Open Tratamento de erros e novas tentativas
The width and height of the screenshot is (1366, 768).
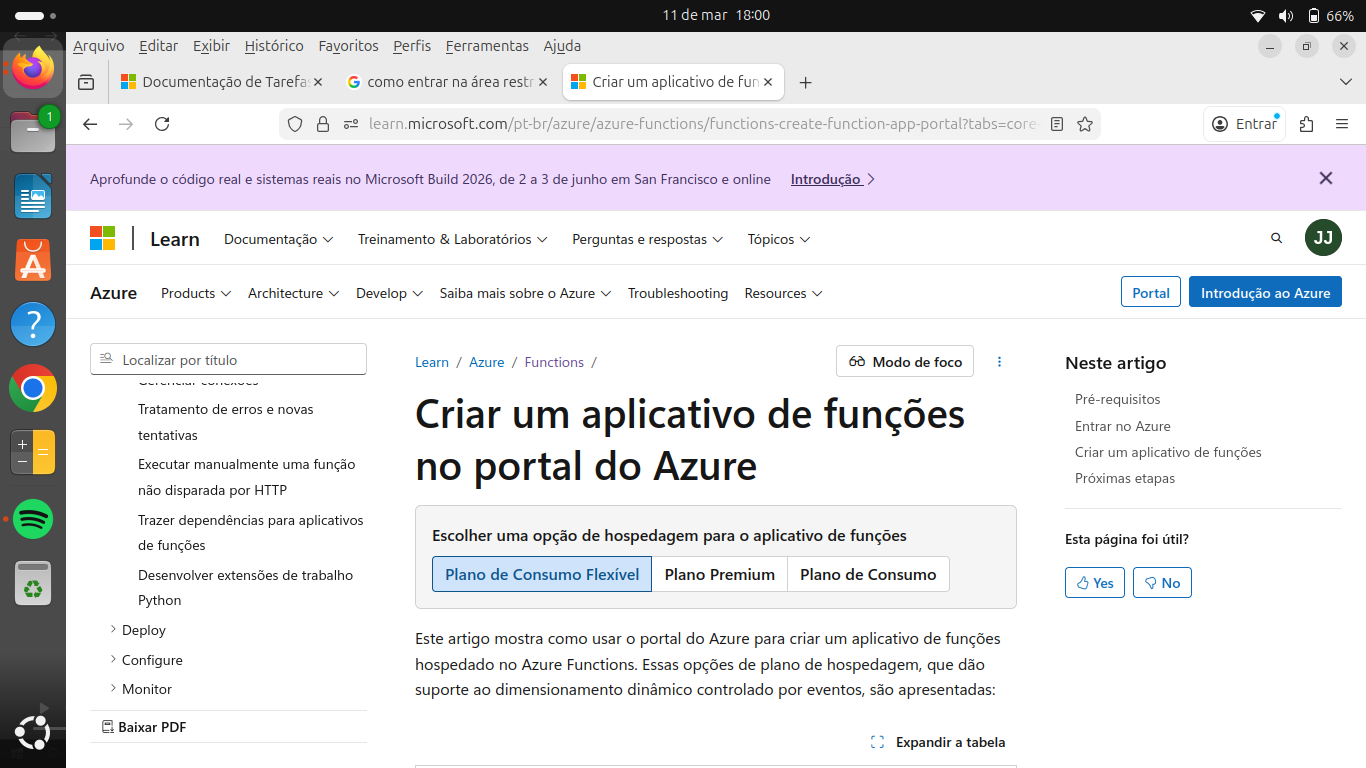coord(226,422)
